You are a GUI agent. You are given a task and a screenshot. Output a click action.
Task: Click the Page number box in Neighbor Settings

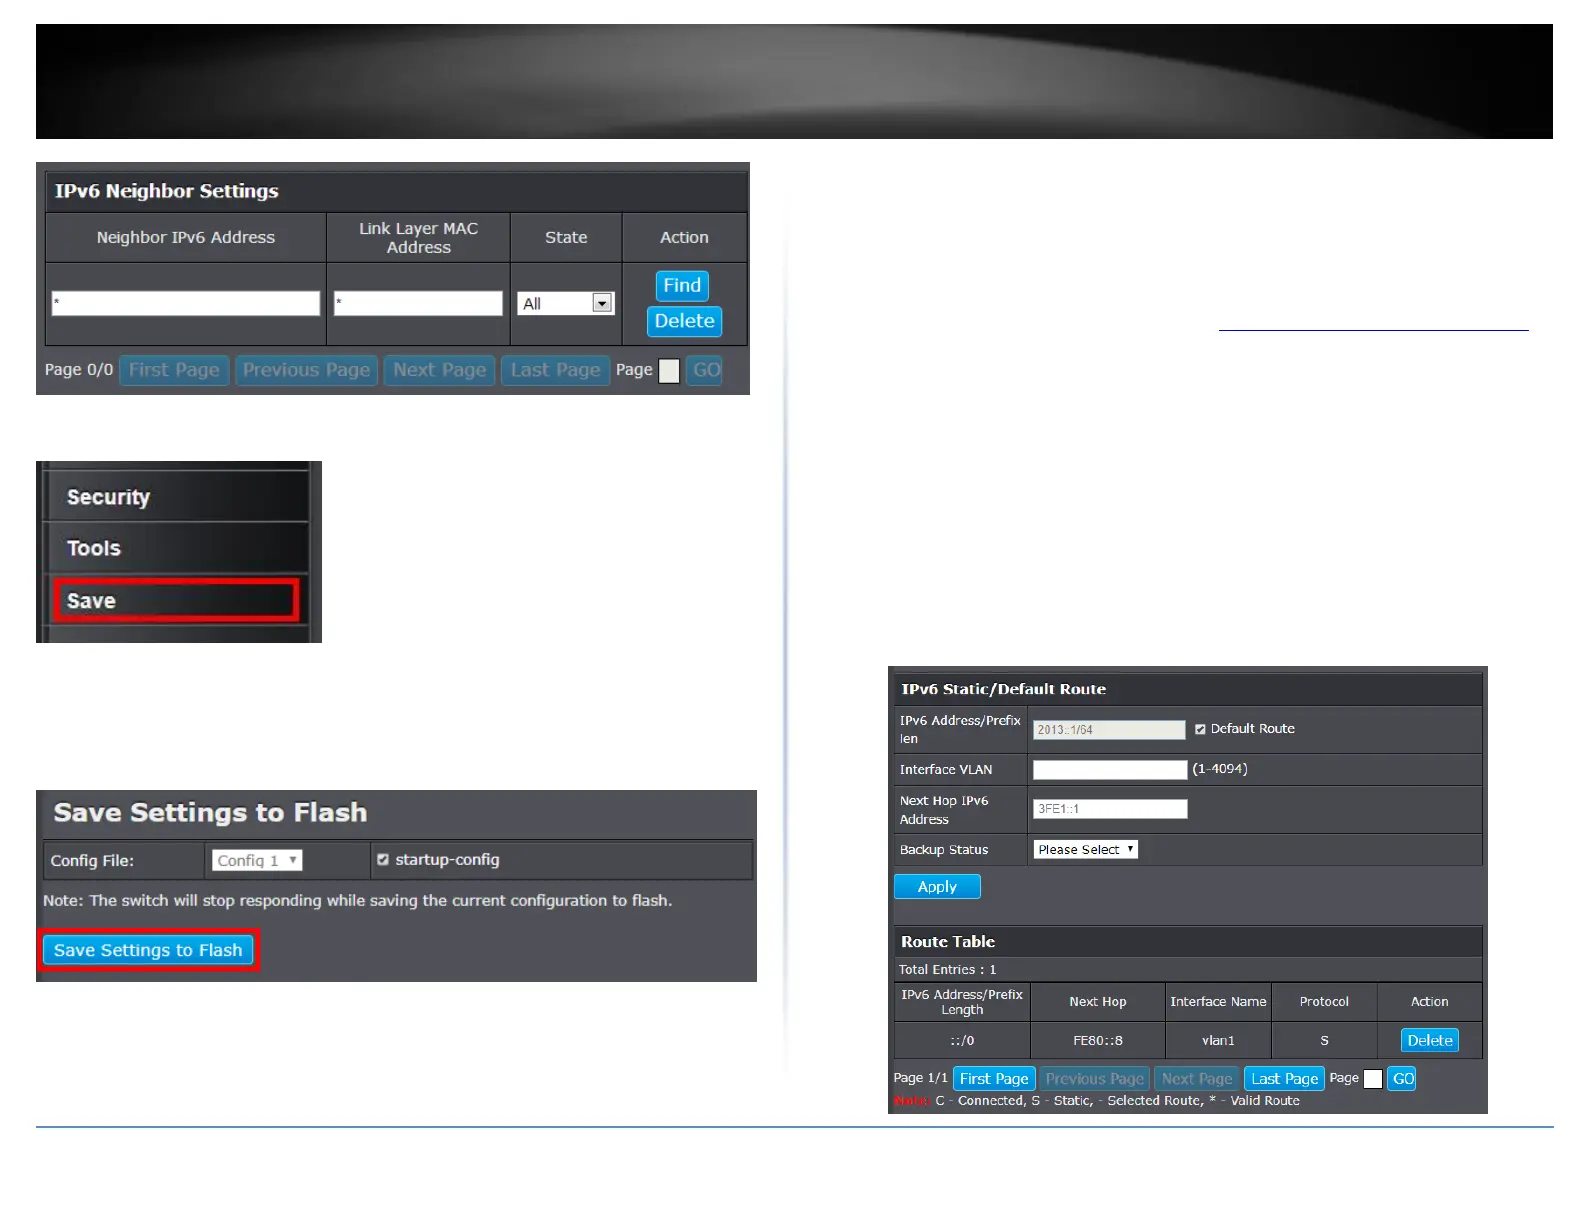click(x=669, y=371)
